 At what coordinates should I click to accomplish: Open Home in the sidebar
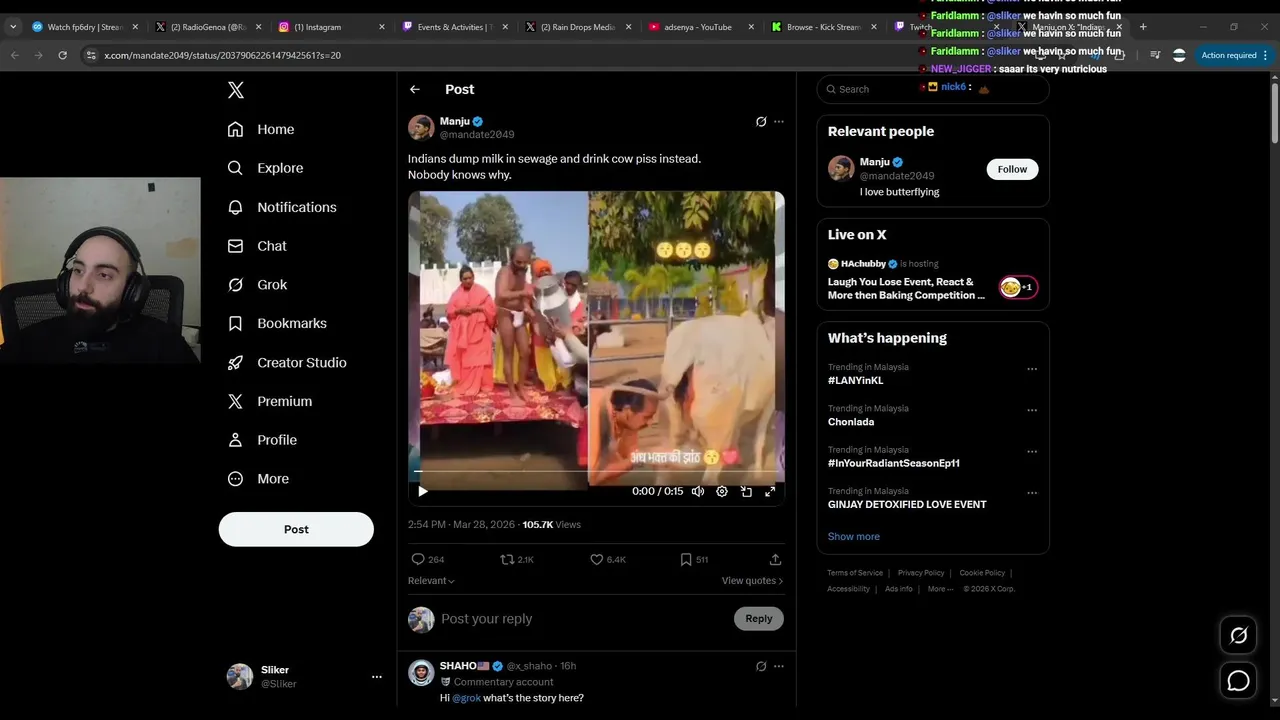pos(261,129)
